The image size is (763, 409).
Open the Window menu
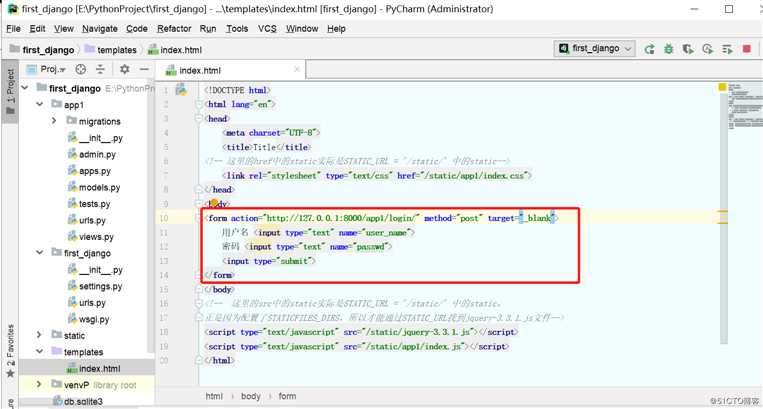pyautogui.click(x=302, y=29)
